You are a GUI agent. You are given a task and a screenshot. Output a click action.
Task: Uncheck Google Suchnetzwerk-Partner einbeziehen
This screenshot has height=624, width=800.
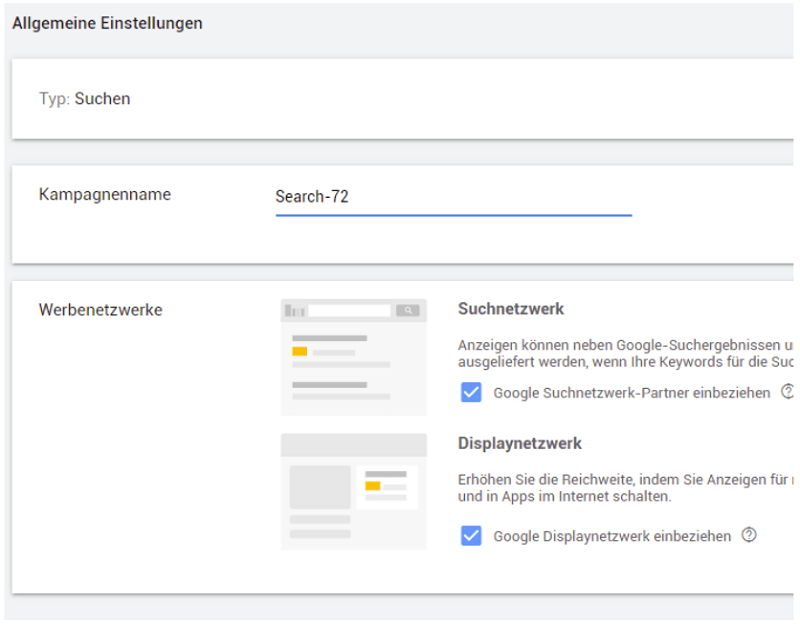point(470,392)
